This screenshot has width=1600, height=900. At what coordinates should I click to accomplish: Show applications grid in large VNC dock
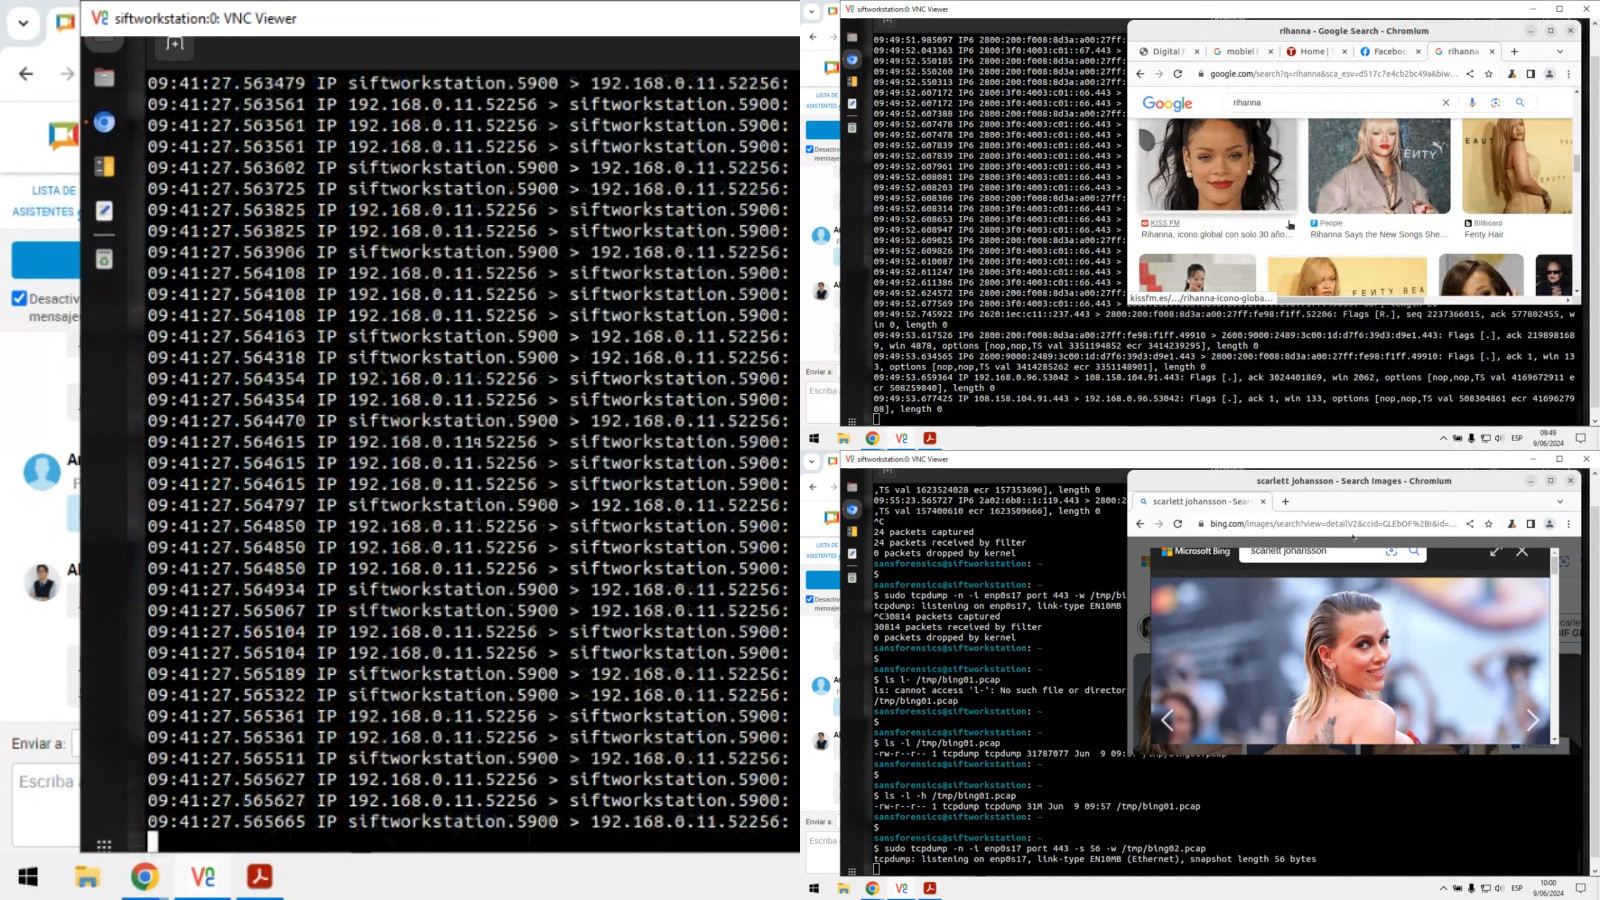pos(104,845)
